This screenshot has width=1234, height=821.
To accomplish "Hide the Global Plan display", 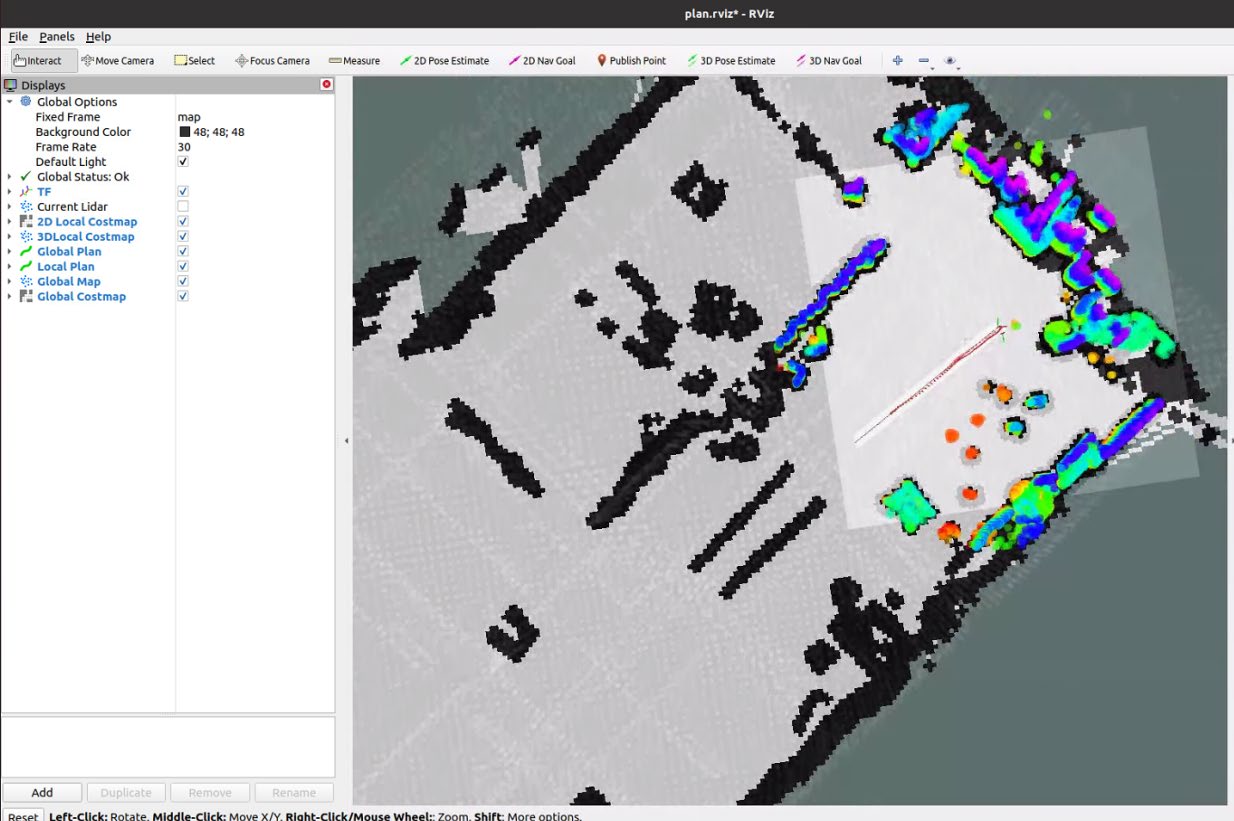I will 183,252.
